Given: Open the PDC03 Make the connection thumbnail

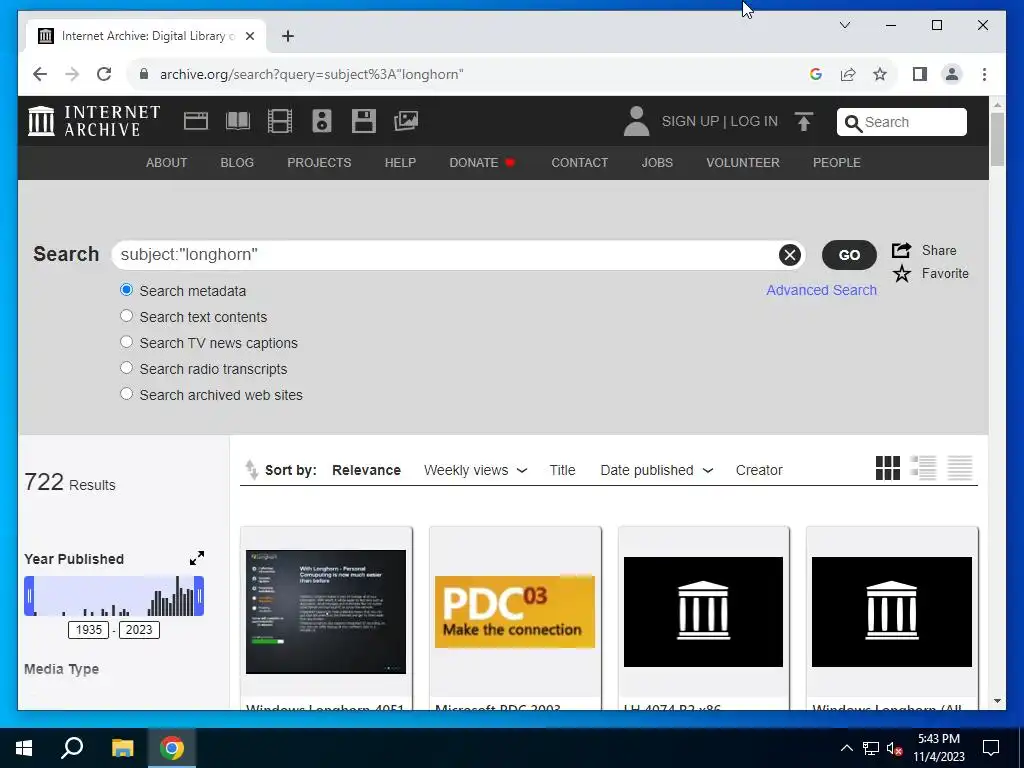Looking at the screenshot, I should coord(515,611).
